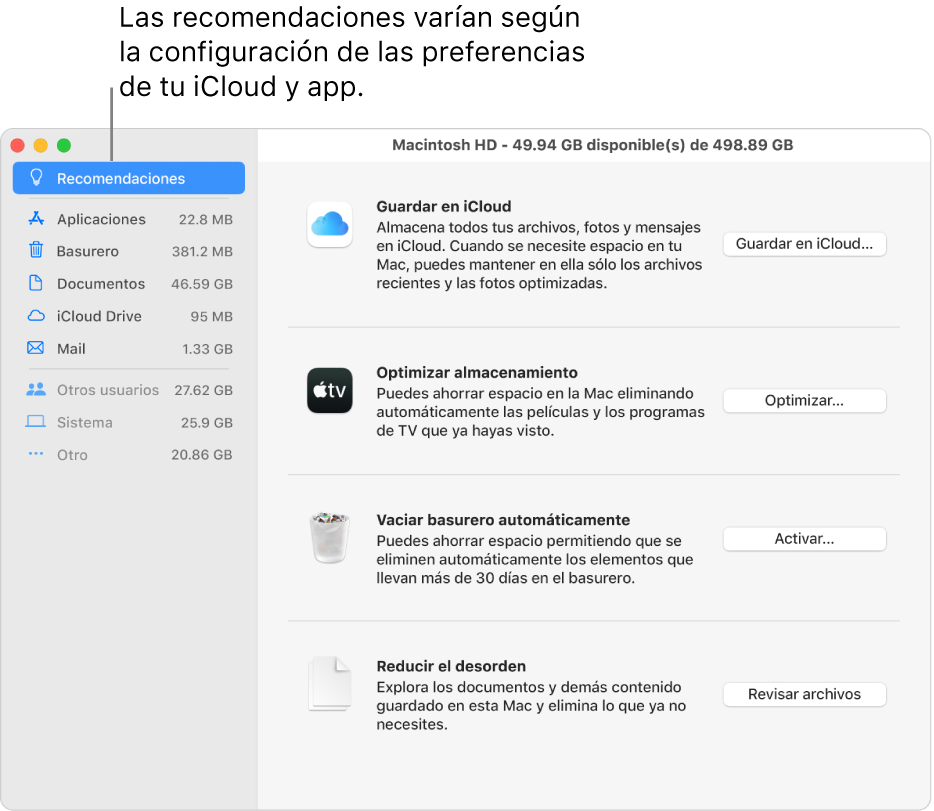
Task: Click the 381.2 MB Basurero size
Action: (203, 252)
